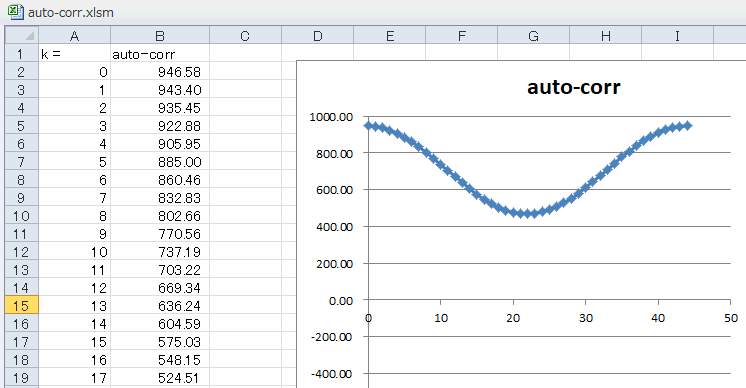
Task: Select row 5 header
Action: point(21,126)
